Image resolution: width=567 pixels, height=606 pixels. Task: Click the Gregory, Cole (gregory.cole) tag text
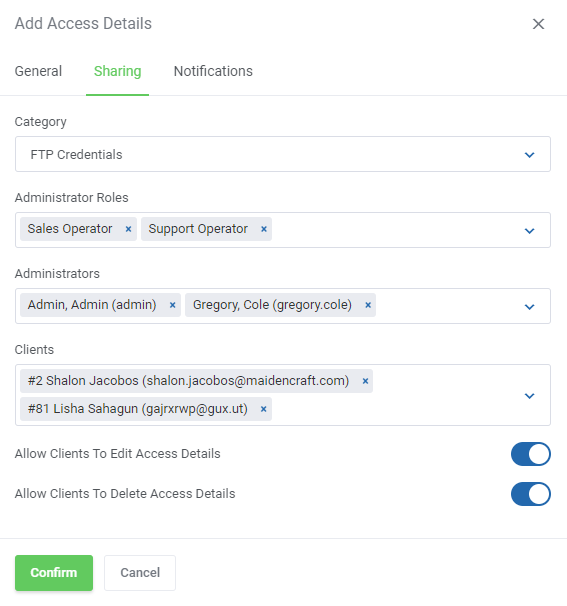coord(272,305)
